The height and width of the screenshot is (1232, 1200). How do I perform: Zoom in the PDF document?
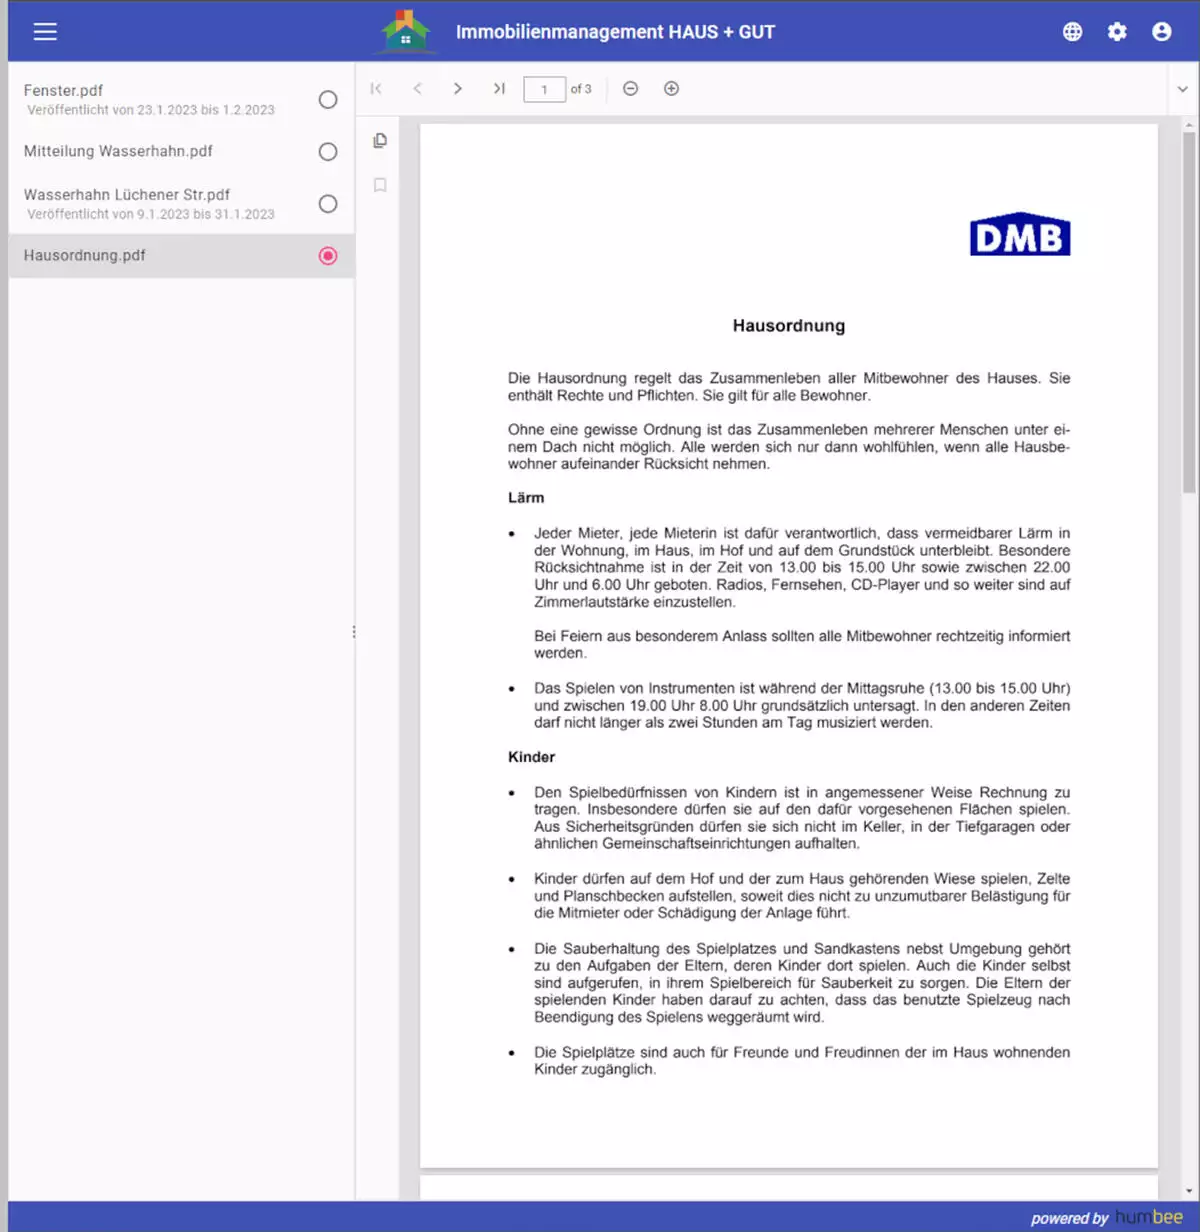pos(671,89)
